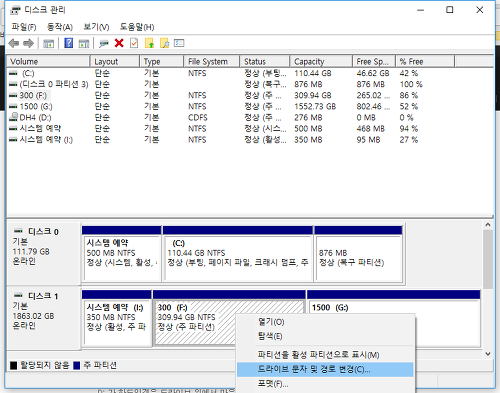Sort by the Volume column header
The height and width of the screenshot is (393, 500).
coord(48,62)
